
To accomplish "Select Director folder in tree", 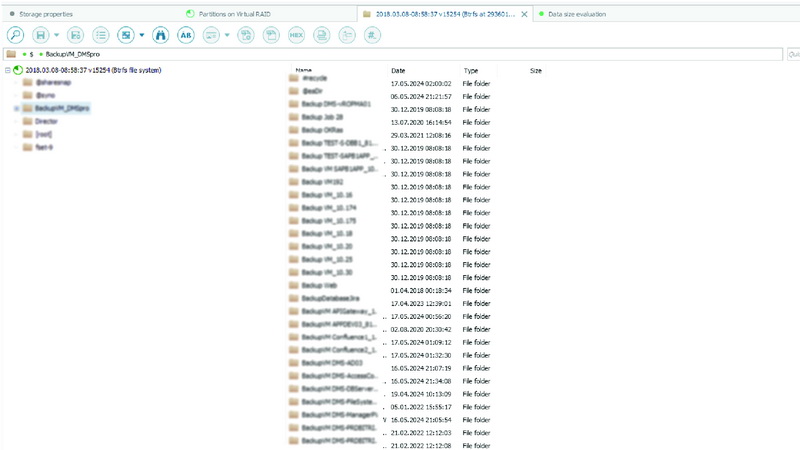I will point(46,121).
